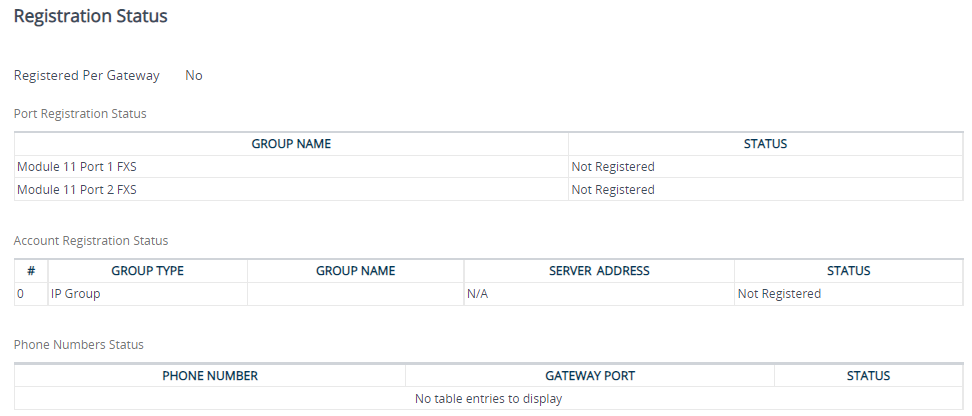Image resolution: width=972 pixels, height=416 pixels.
Task: Click Not Registered status for Port 1
Action: (x=613, y=167)
